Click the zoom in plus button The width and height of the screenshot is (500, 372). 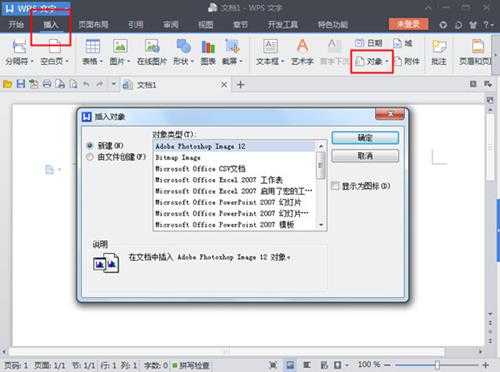click(x=486, y=365)
